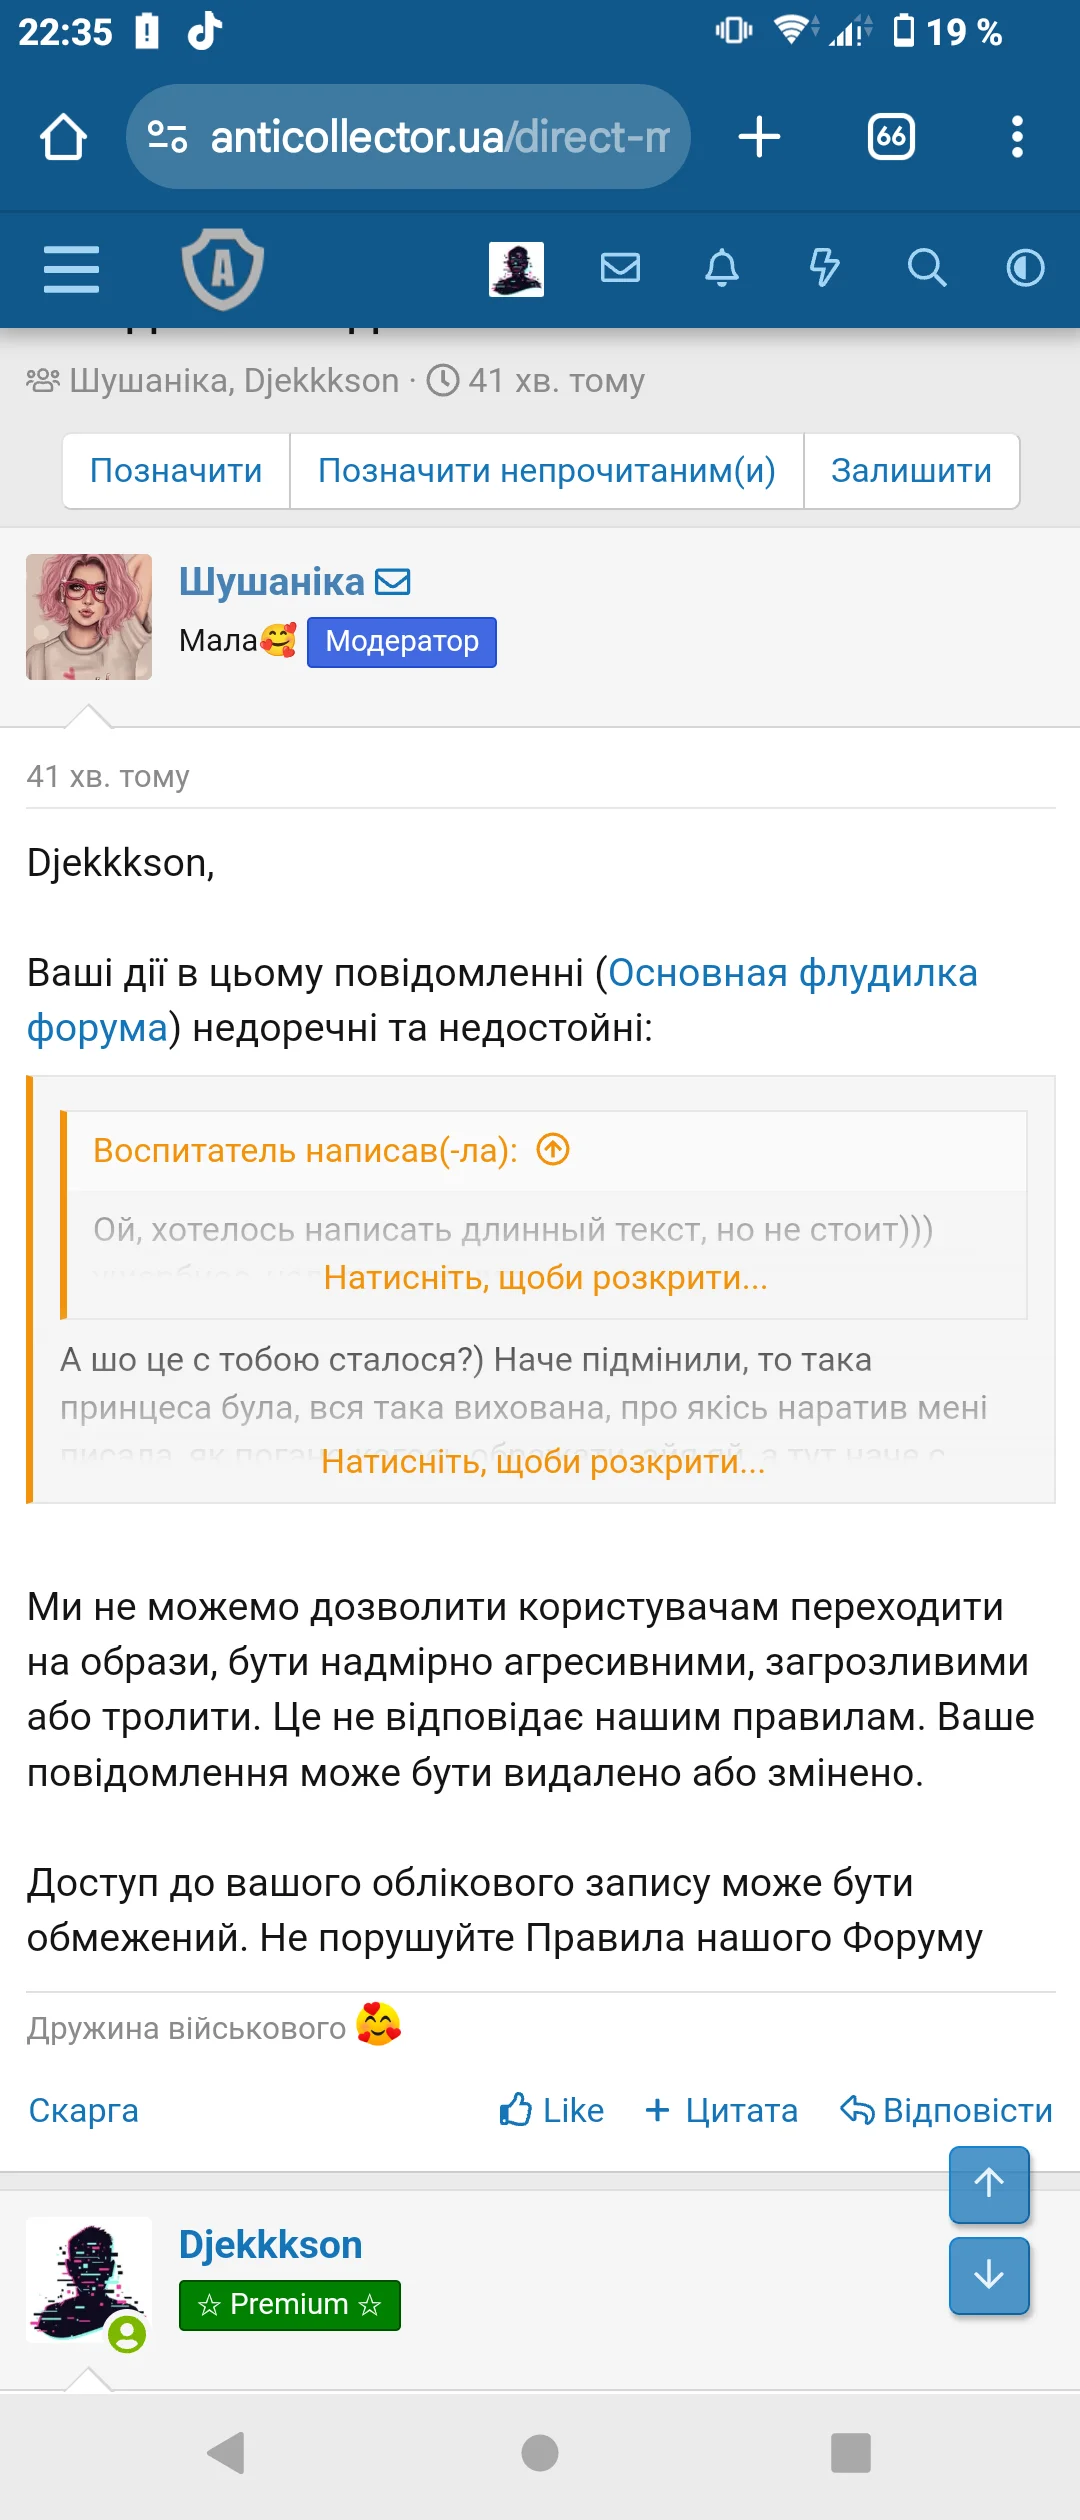The image size is (1080, 2520).
Task: Toggle the dark/light theme switcher
Action: 1025,268
